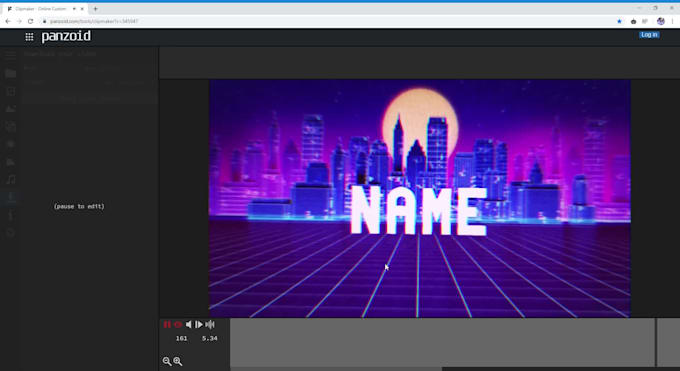Viewport: 680px width, 371px height.
Task: Open the Panzoid apps grid menu
Action: click(x=29, y=37)
